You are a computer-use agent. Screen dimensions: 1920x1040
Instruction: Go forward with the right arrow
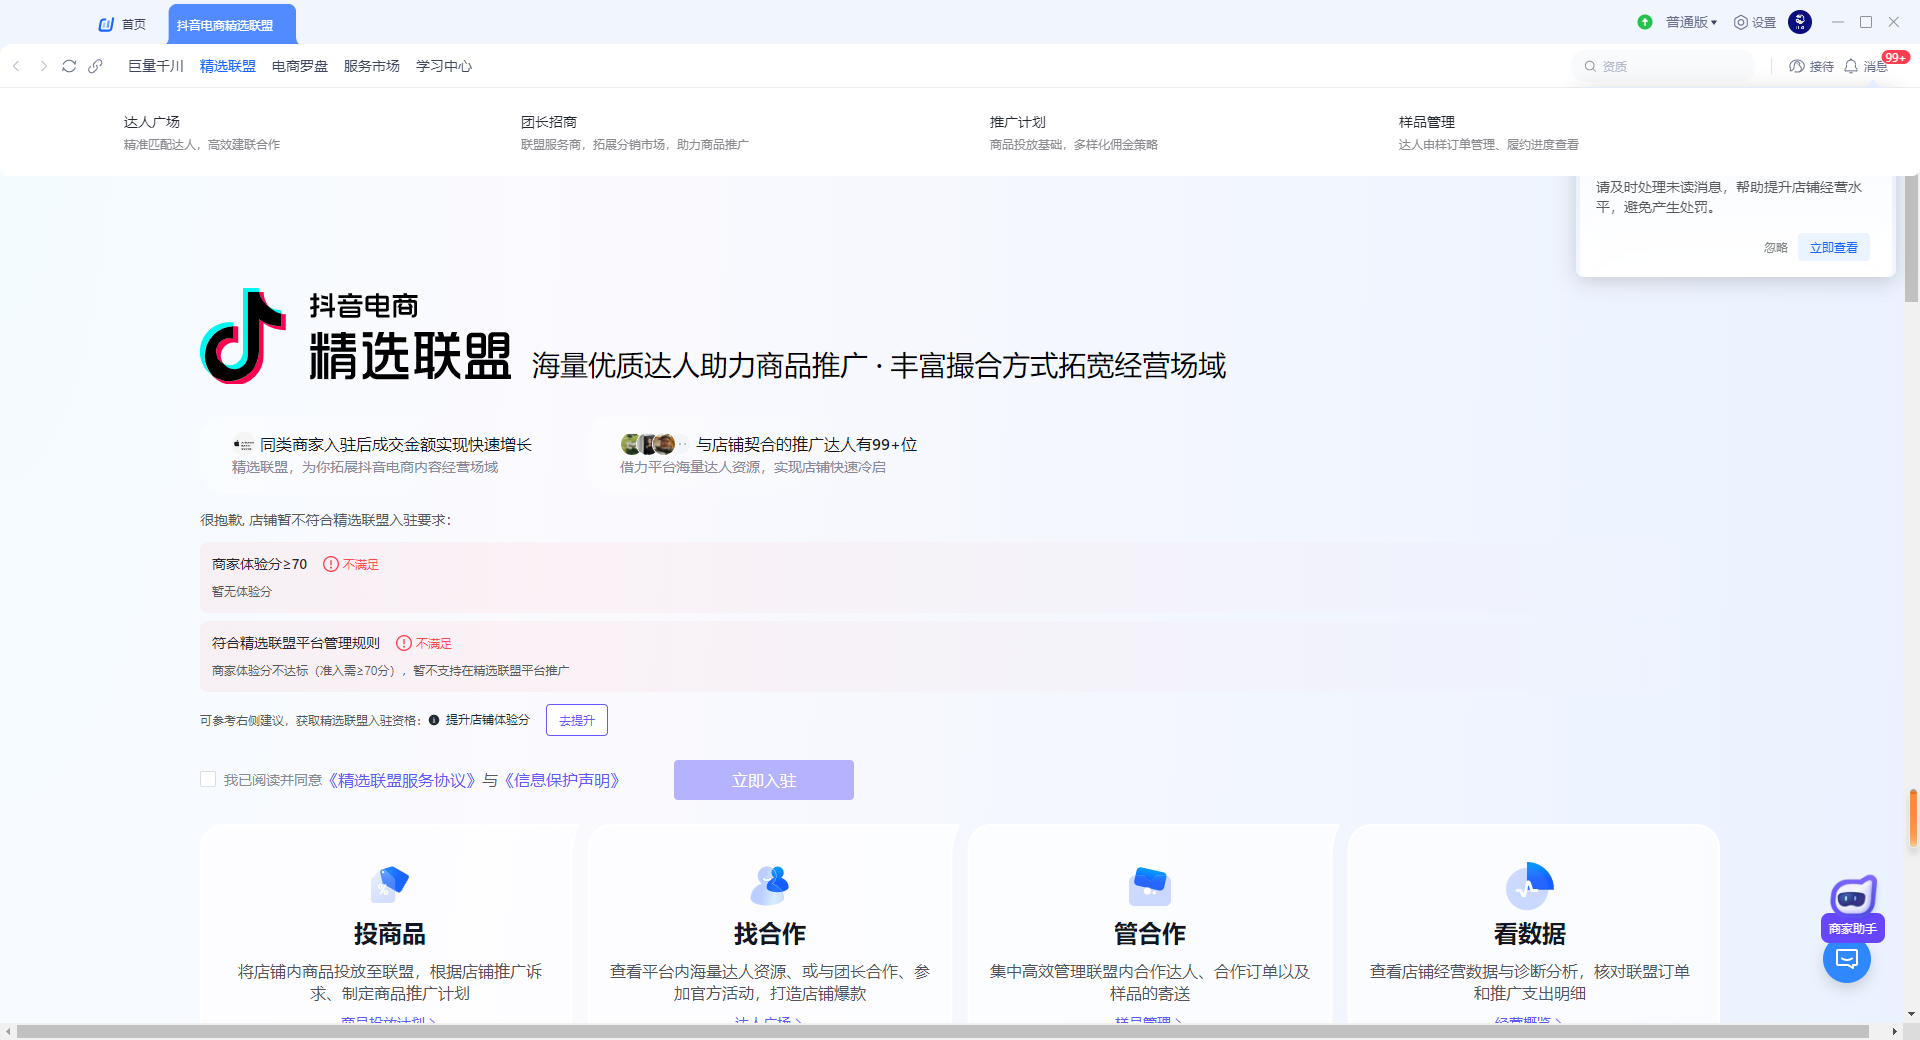(43, 66)
